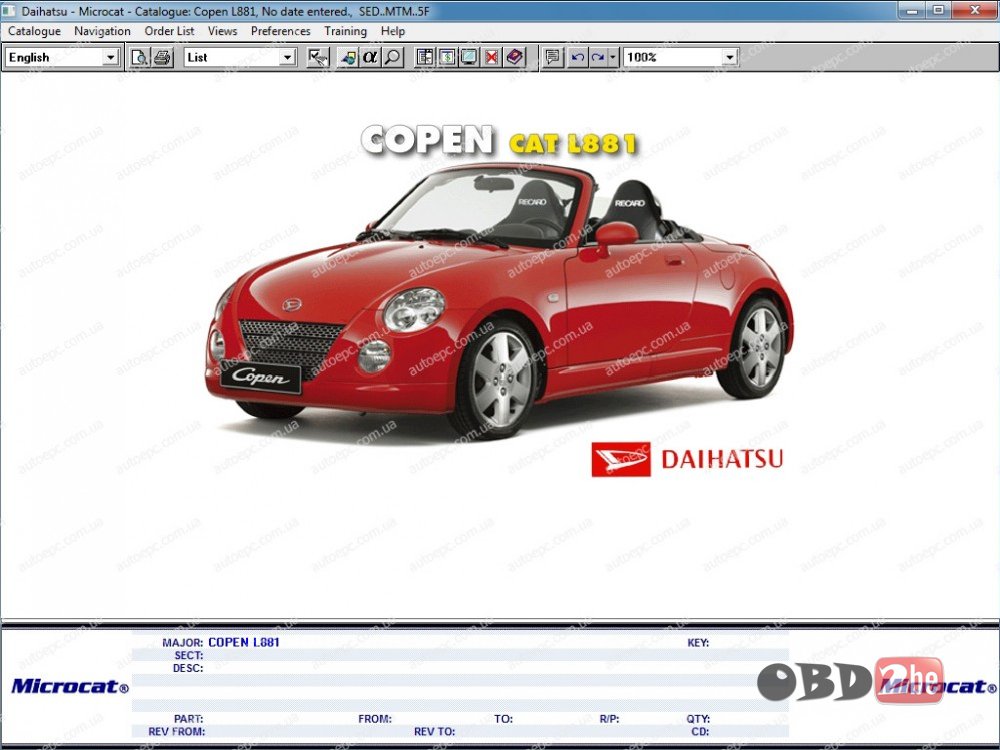Click the monitor screen toolbar icon

click(469, 57)
